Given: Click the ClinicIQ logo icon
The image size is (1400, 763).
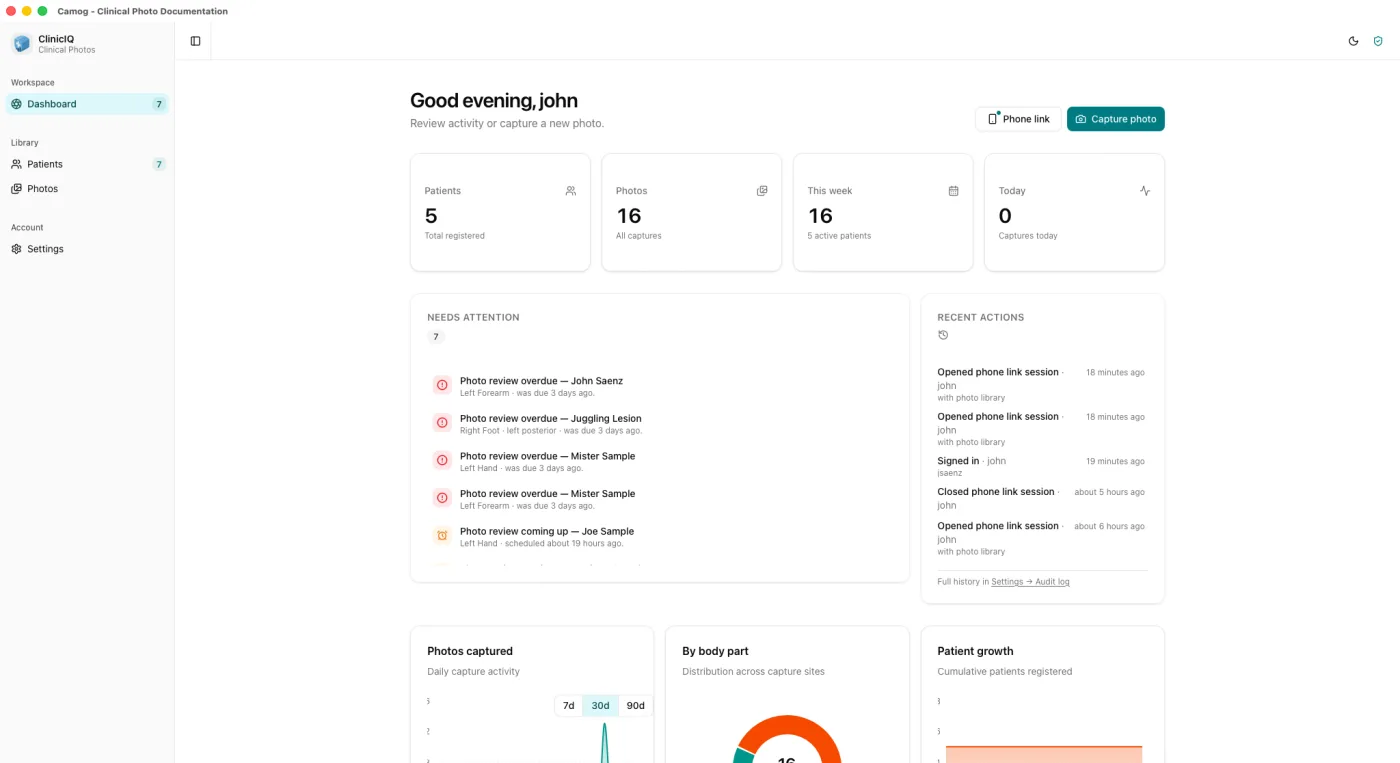Looking at the screenshot, I should [x=21, y=43].
